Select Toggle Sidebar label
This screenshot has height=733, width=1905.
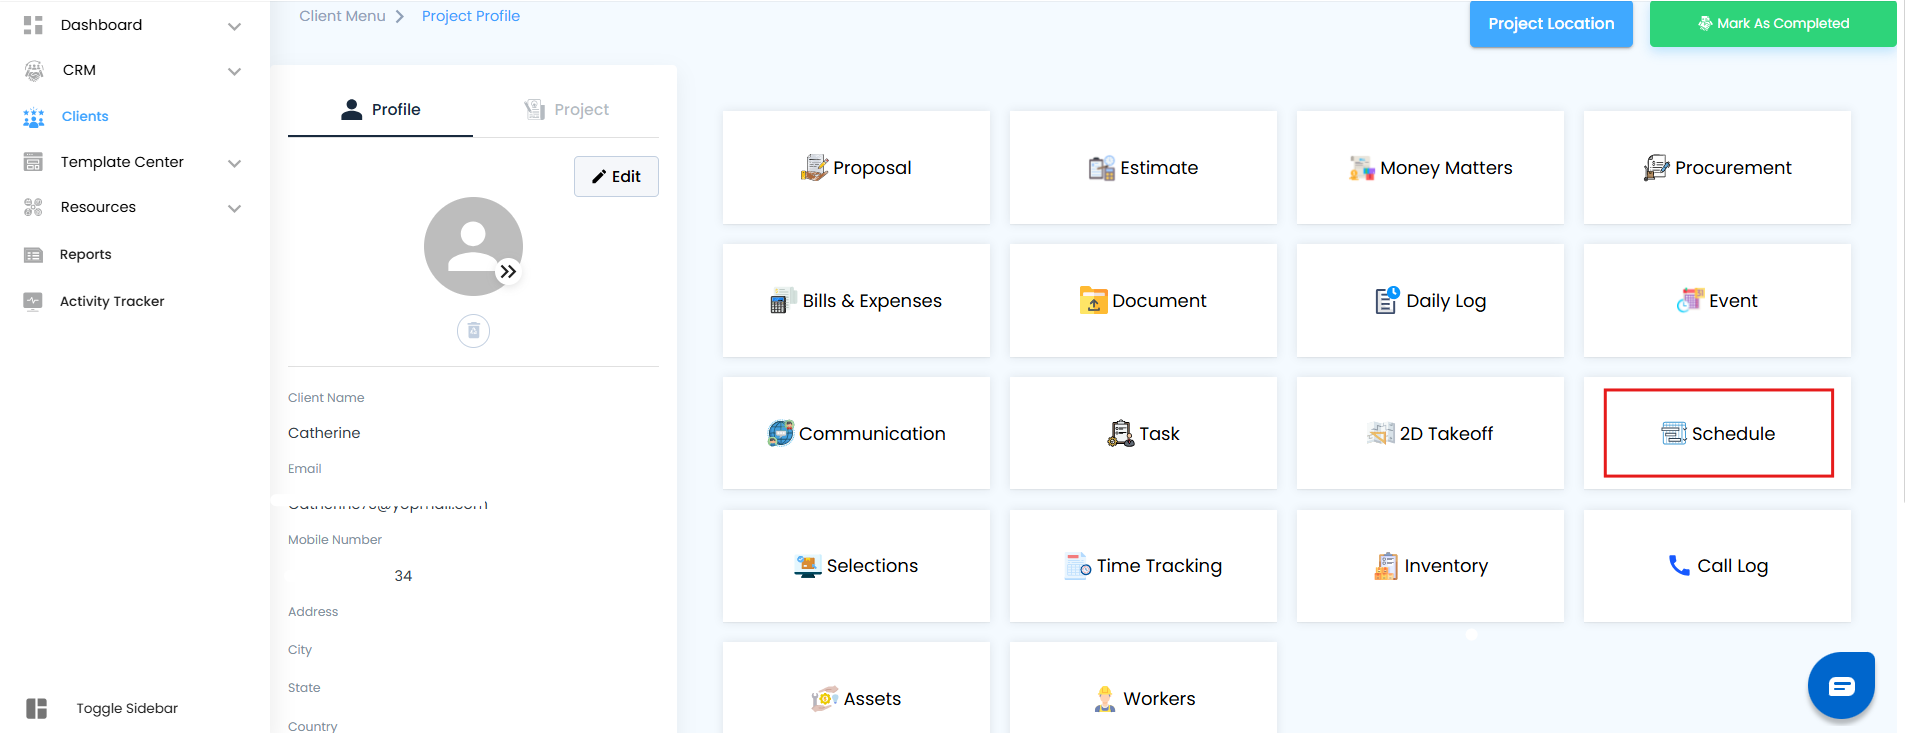[x=127, y=708]
